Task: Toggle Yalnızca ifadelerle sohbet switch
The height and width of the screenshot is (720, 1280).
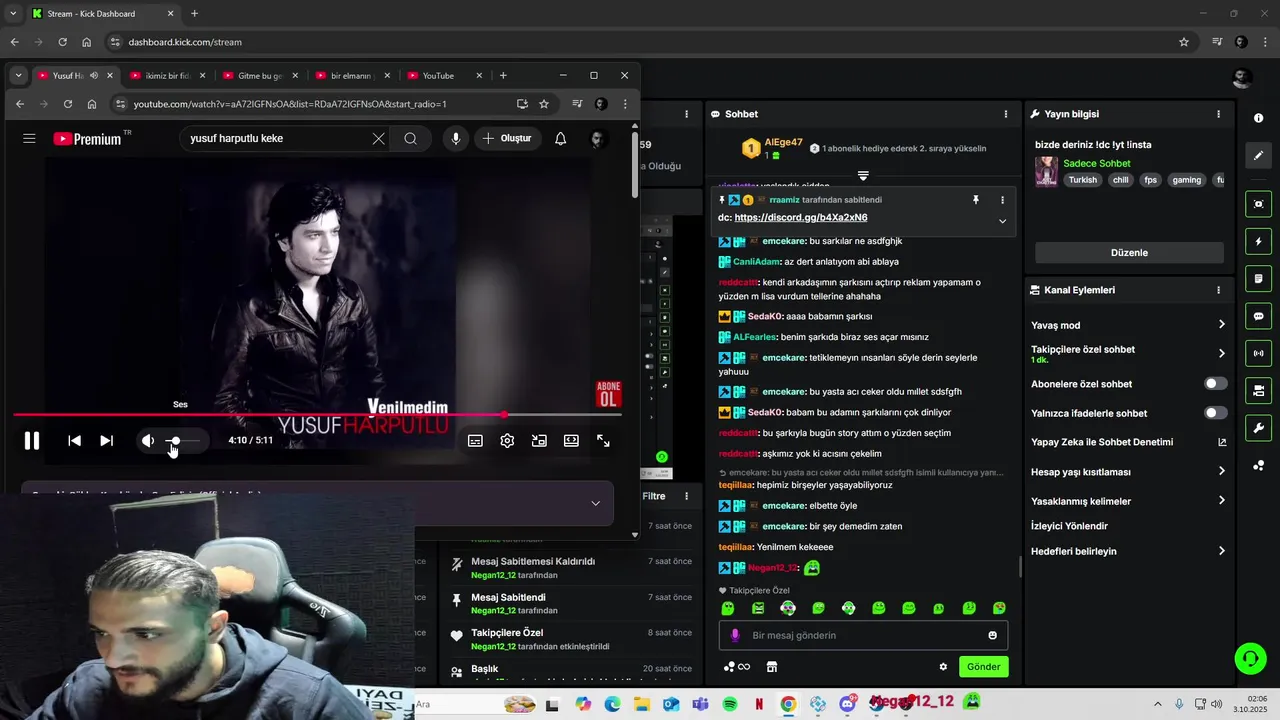Action: [1215, 413]
